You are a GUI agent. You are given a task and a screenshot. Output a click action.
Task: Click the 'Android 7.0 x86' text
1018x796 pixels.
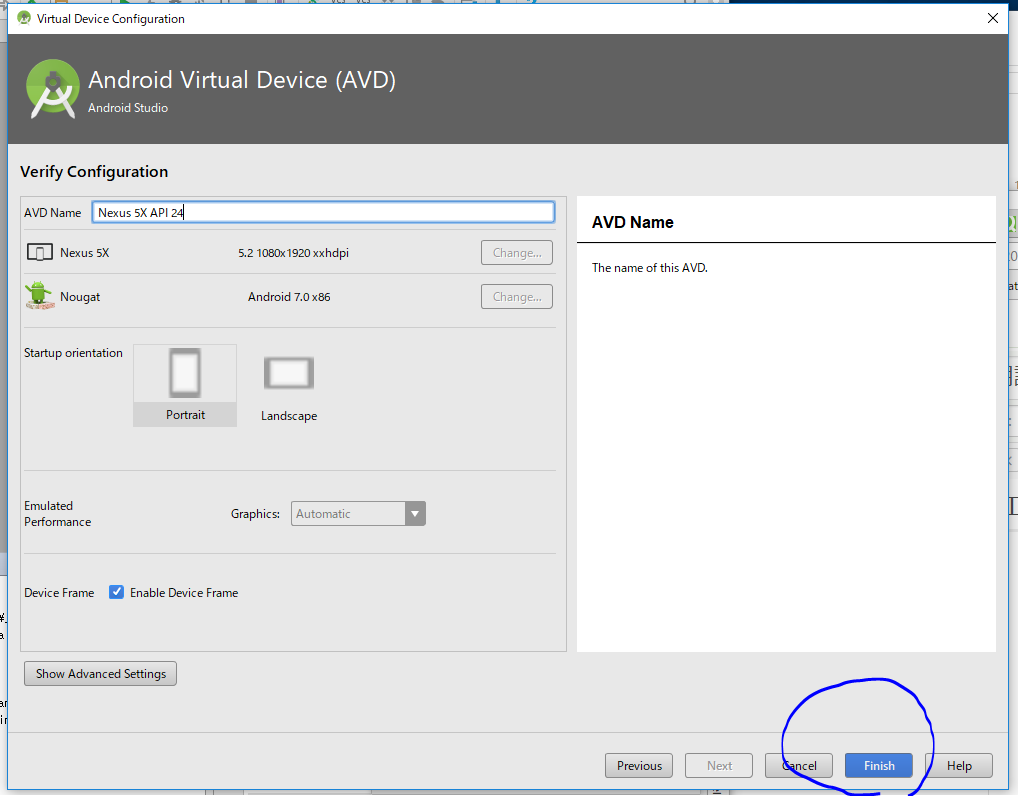[x=289, y=297]
